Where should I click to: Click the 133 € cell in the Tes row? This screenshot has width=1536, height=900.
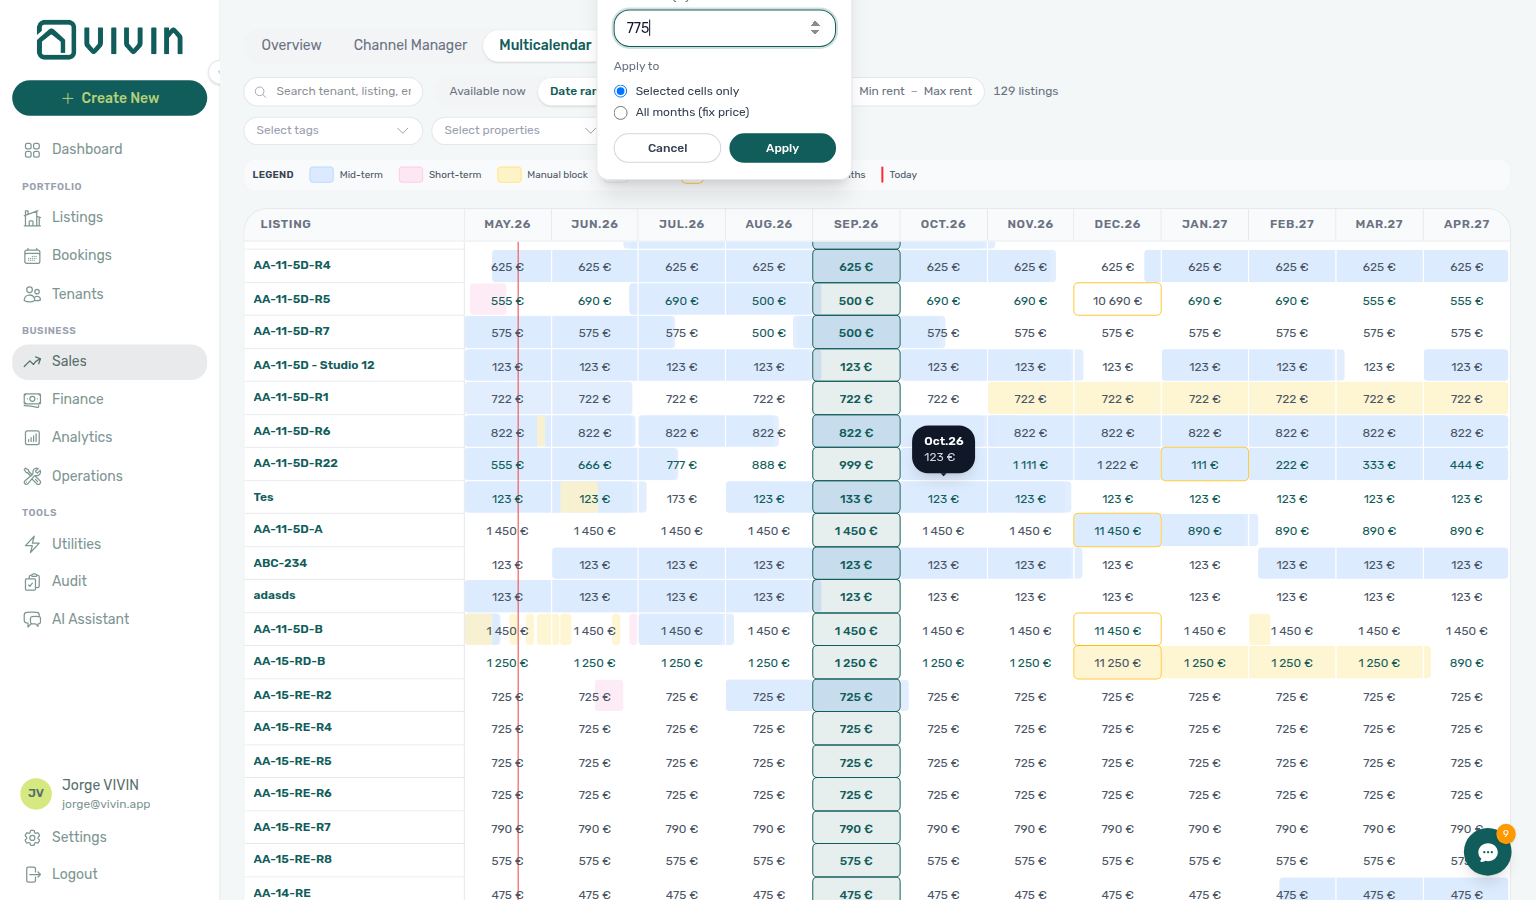click(x=856, y=498)
